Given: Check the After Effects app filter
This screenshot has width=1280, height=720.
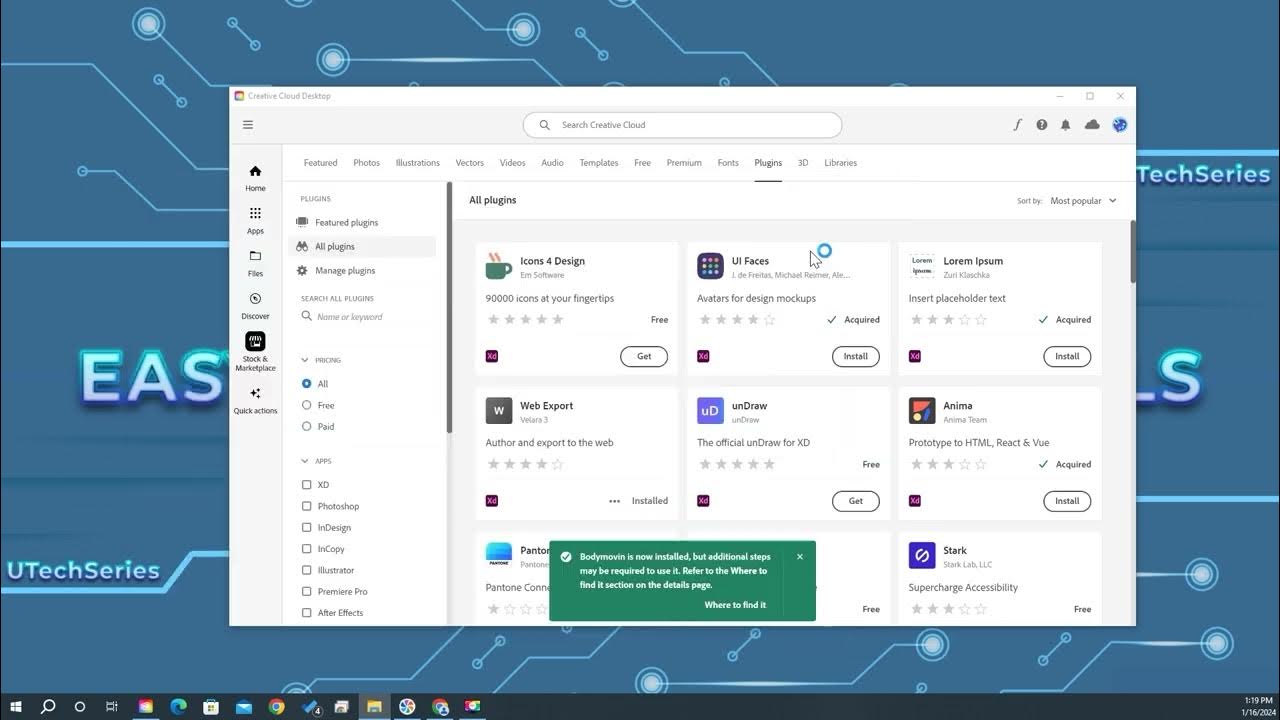Looking at the screenshot, I should coord(307,613).
